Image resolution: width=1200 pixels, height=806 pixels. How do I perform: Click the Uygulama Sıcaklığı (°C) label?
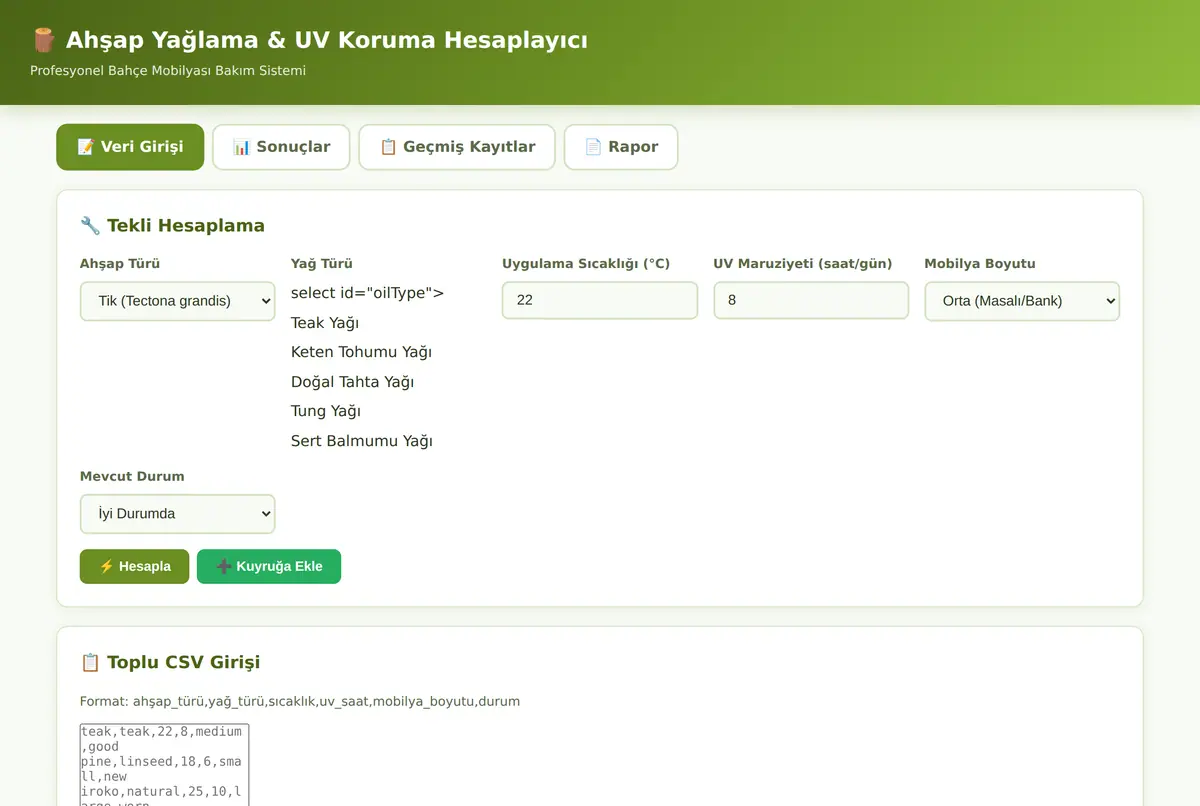pyautogui.click(x=586, y=264)
